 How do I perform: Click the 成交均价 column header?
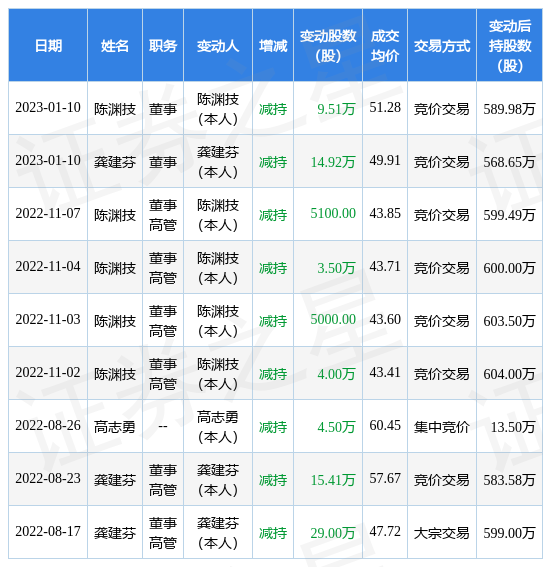[385, 46]
